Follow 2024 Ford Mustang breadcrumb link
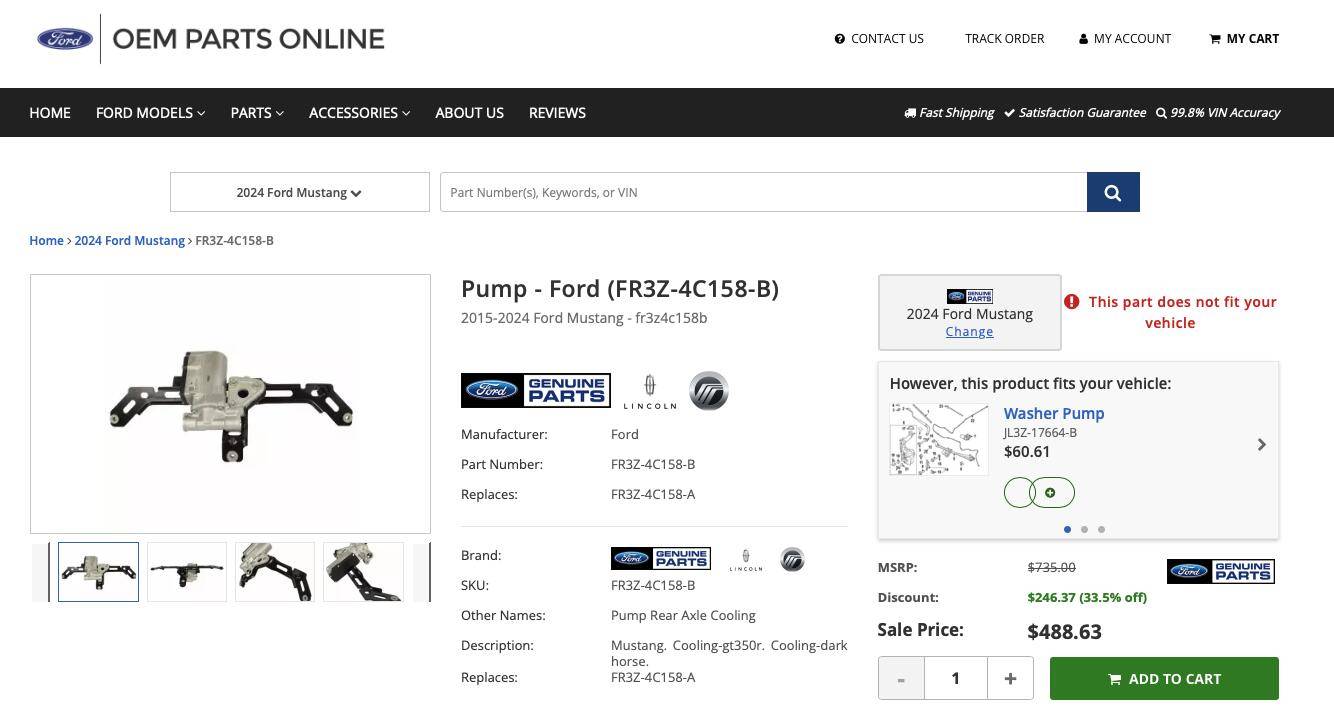 pos(129,241)
